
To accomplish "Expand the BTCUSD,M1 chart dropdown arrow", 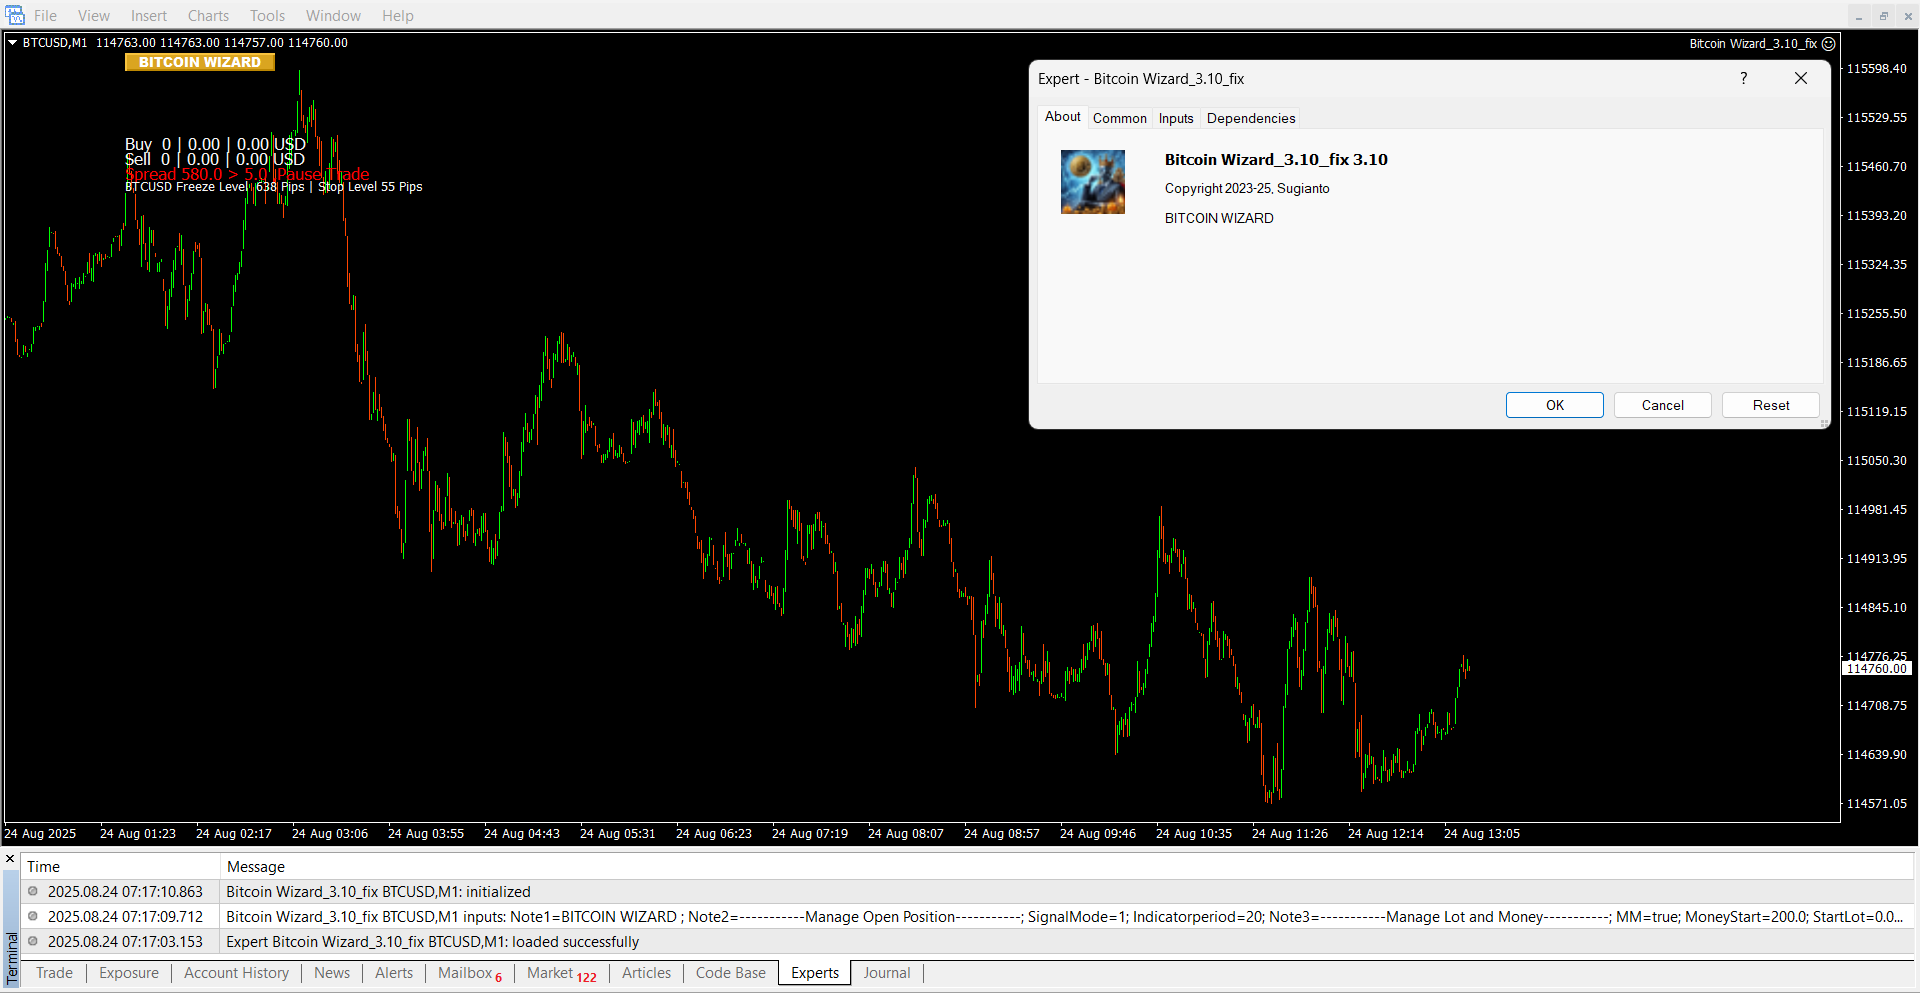I will 13,43.
